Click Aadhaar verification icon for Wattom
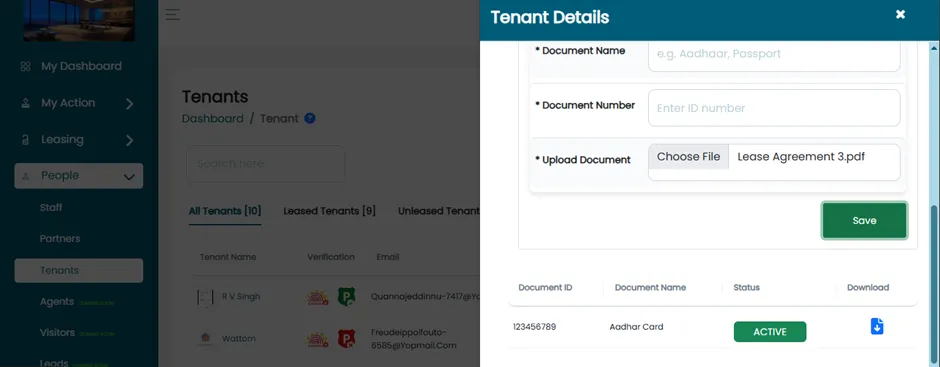This screenshot has width=940, height=367. click(318, 339)
